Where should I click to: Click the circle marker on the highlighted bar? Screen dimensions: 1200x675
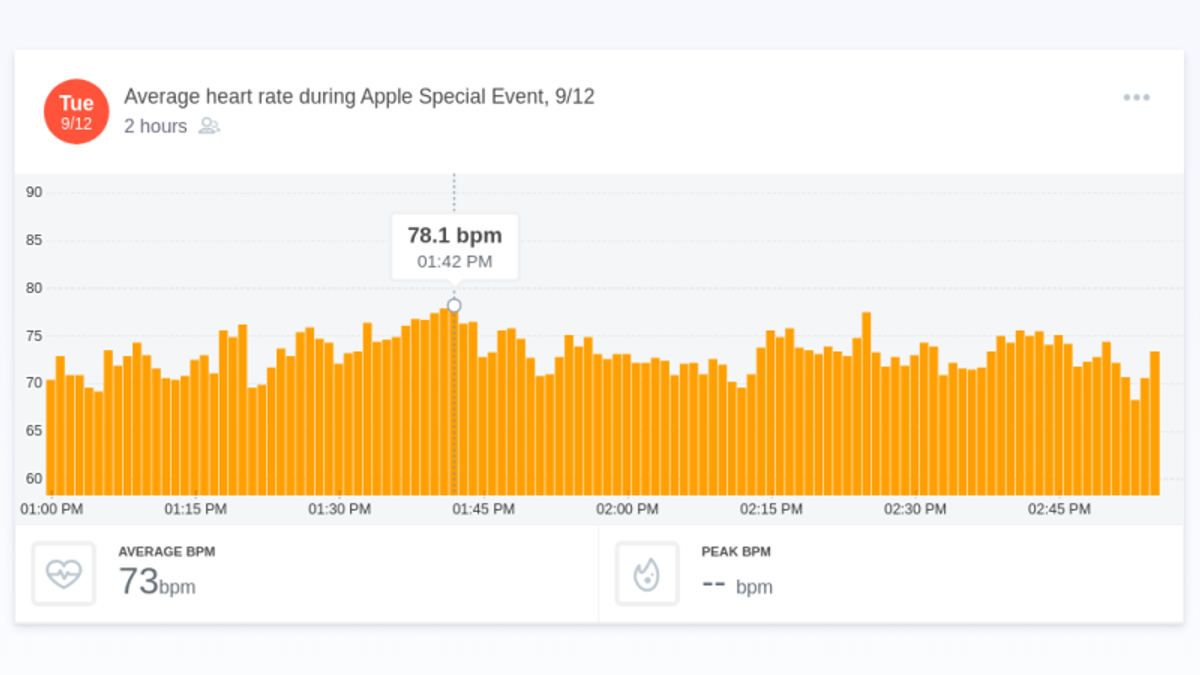pyautogui.click(x=454, y=306)
